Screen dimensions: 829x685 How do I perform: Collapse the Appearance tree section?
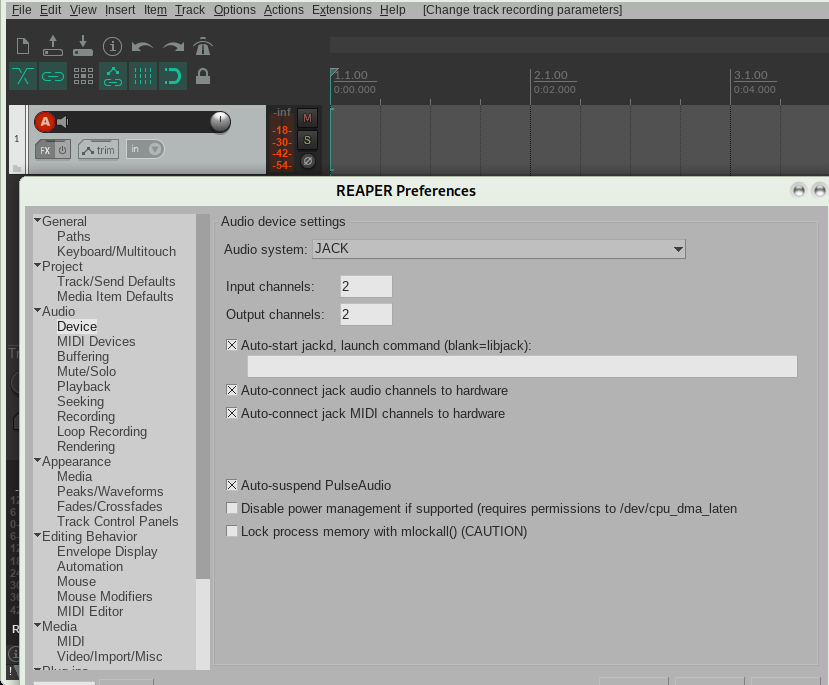[x=38, y=460]
